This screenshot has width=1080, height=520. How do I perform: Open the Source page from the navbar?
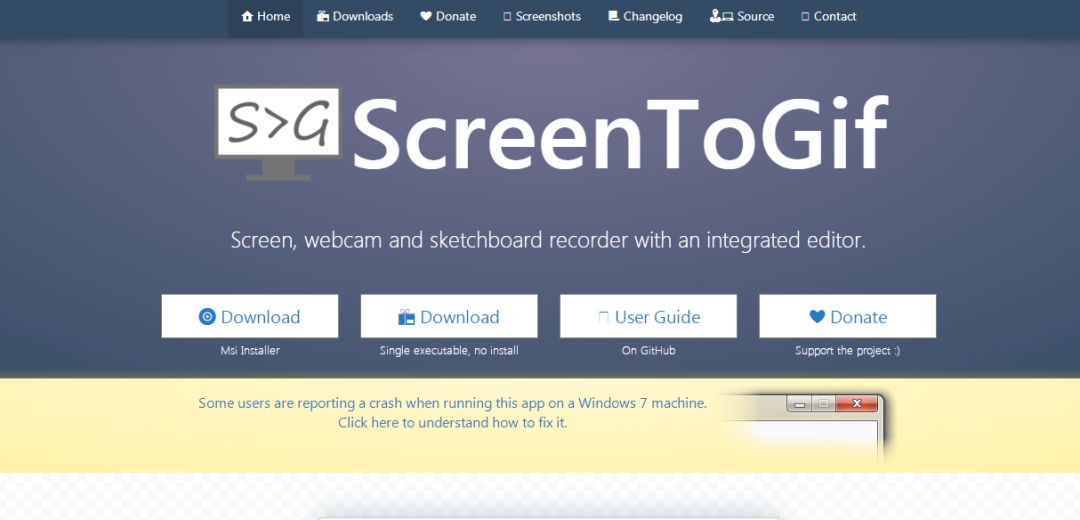click(x=742, y=17)
